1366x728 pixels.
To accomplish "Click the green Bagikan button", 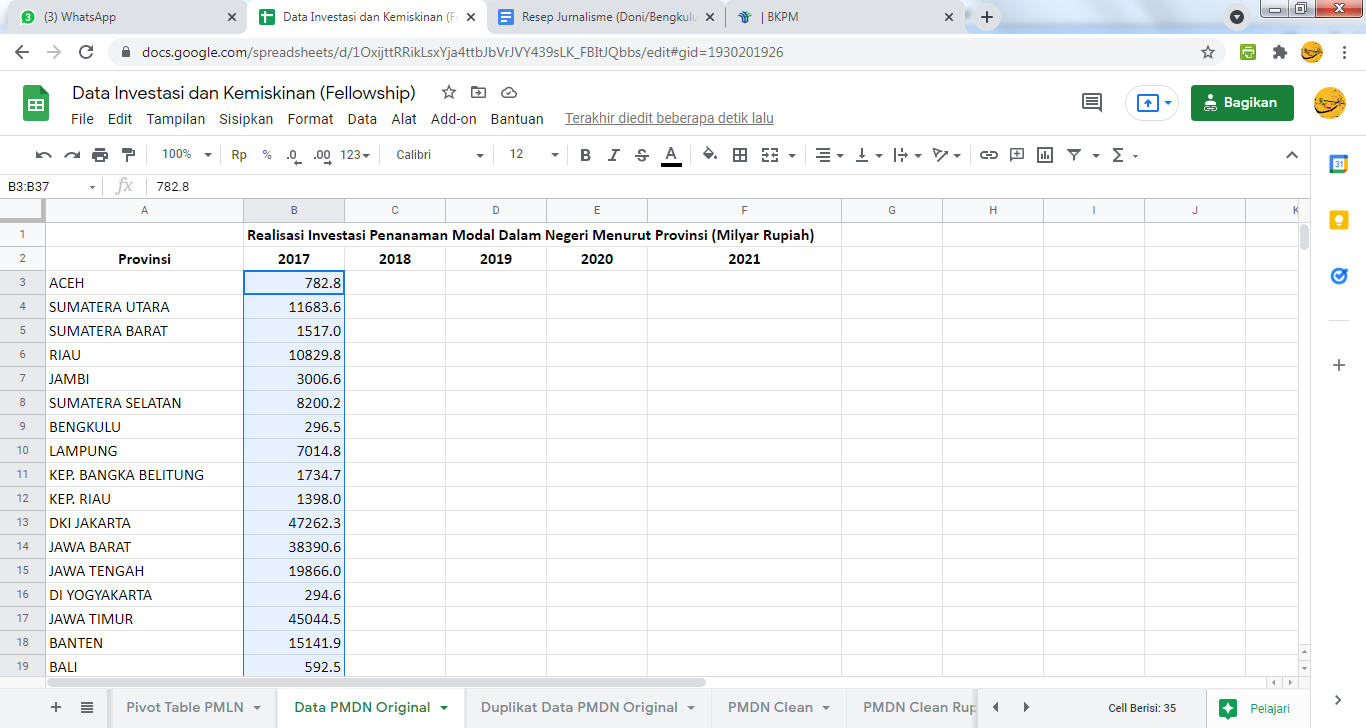I will pos(1241,102).
